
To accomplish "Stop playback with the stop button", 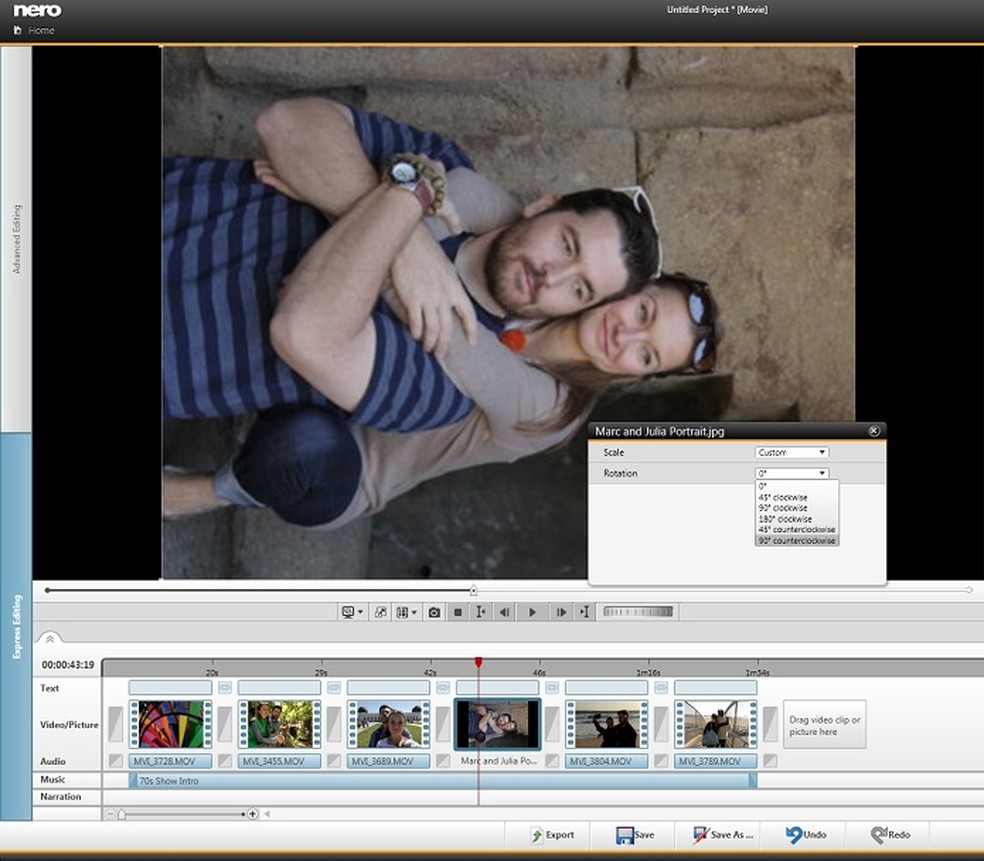I will pos(458,612).
